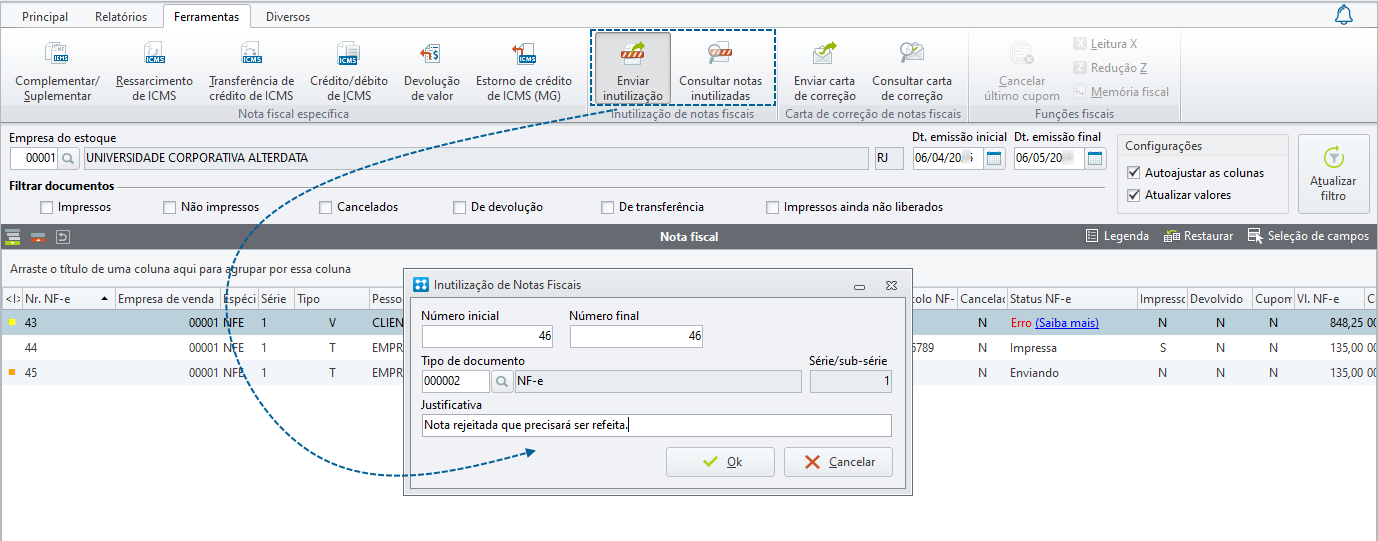The image size is (1378, 541).
Task: Click undo-style grid toolbar icon
Action: coord(62,237)
